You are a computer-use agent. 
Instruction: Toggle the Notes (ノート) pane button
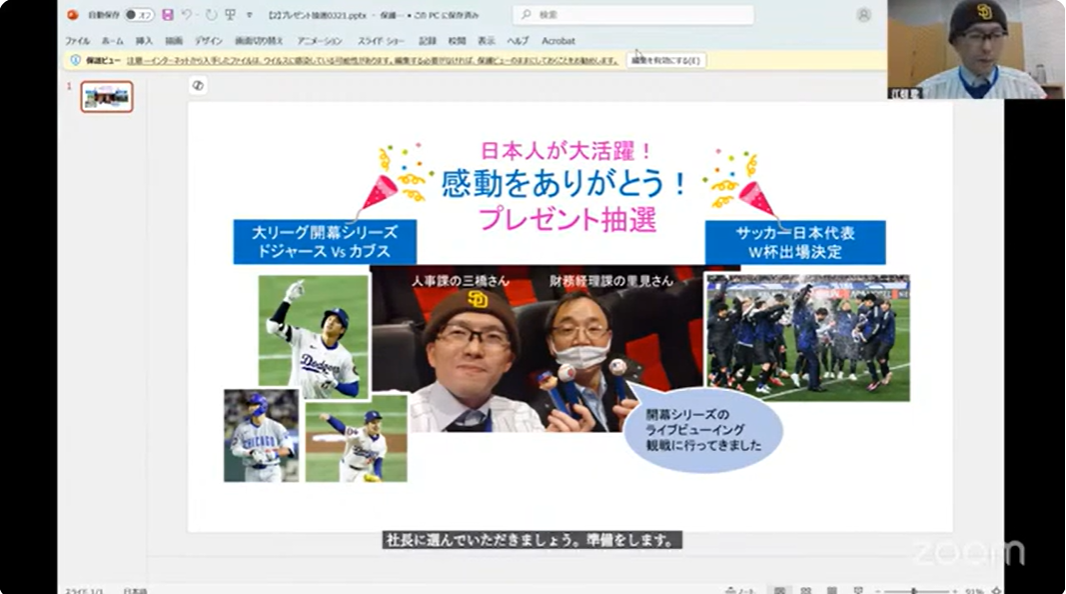(741, 590)
